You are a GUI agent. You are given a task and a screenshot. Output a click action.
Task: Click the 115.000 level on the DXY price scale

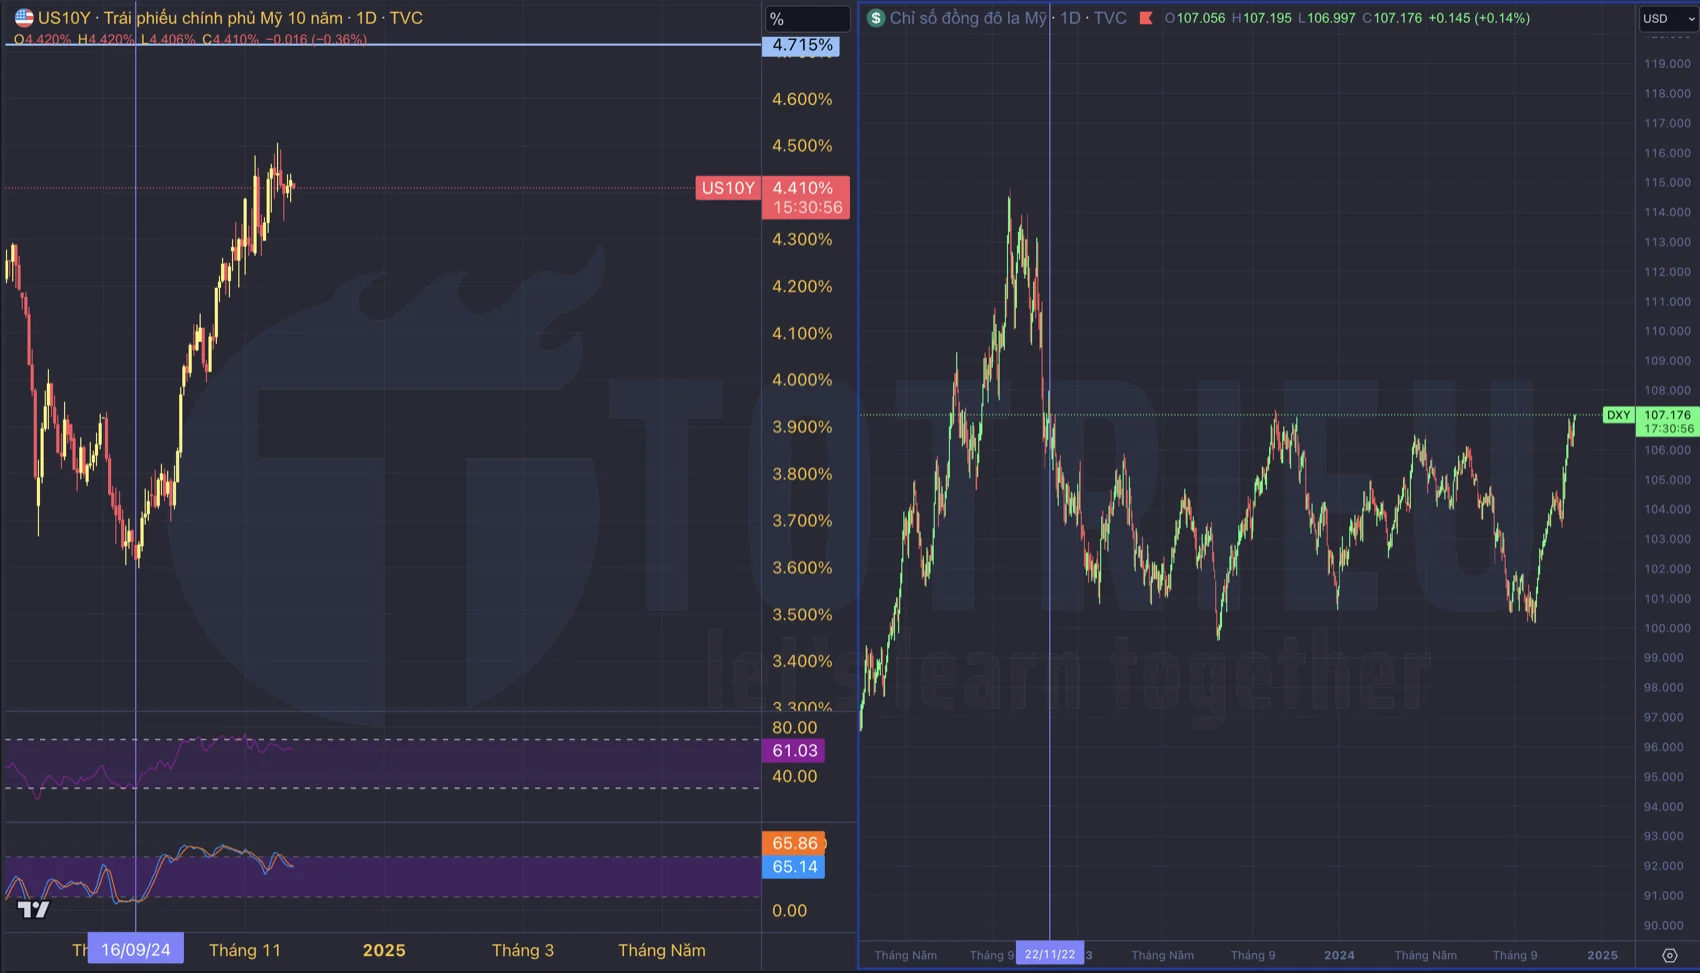[x=1668, y=182]
